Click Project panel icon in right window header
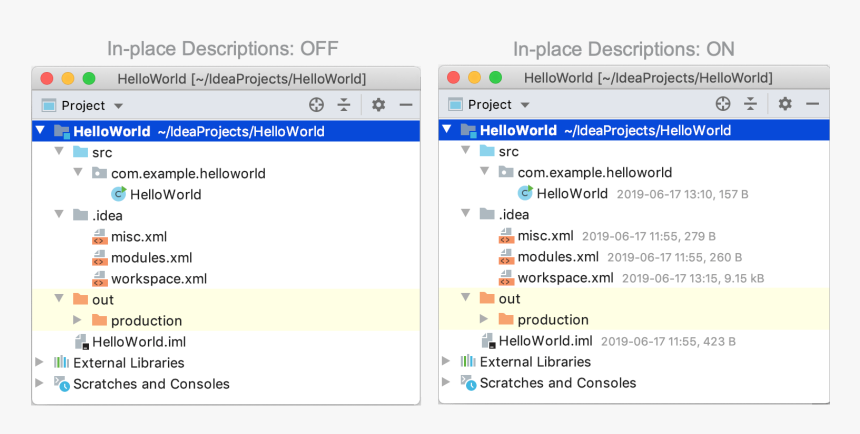Image resolution: width=860 pixels, height=434 pixels. pos(455,104)
